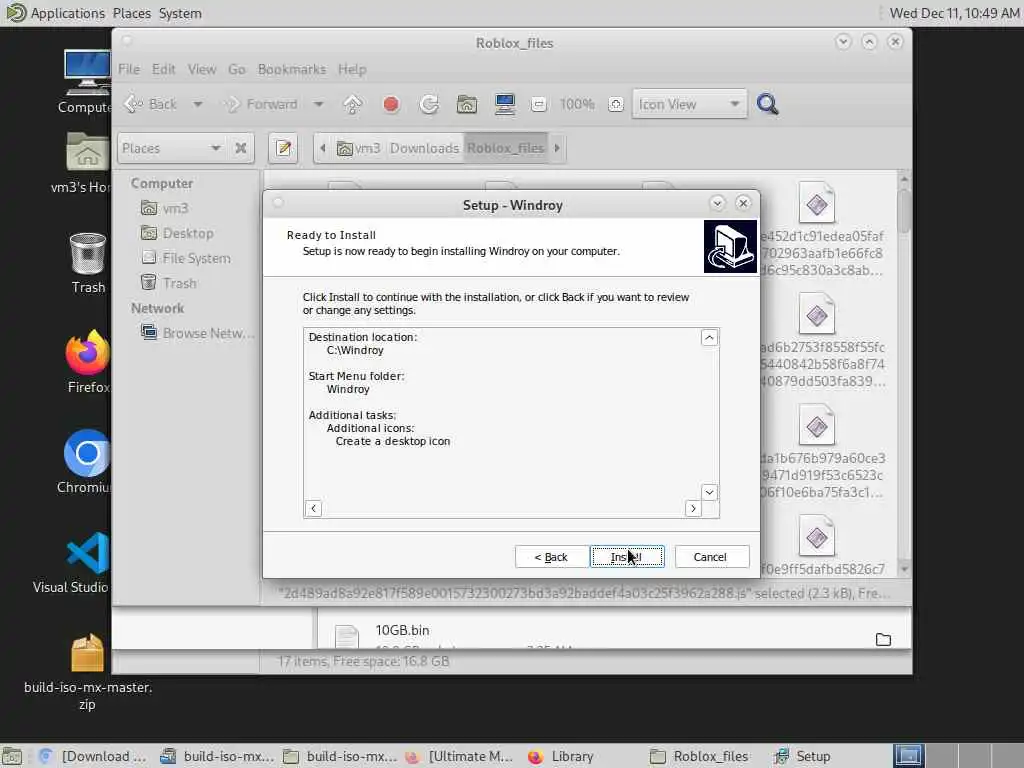
Task: Click the 100% zoom level
Action: 577,104
